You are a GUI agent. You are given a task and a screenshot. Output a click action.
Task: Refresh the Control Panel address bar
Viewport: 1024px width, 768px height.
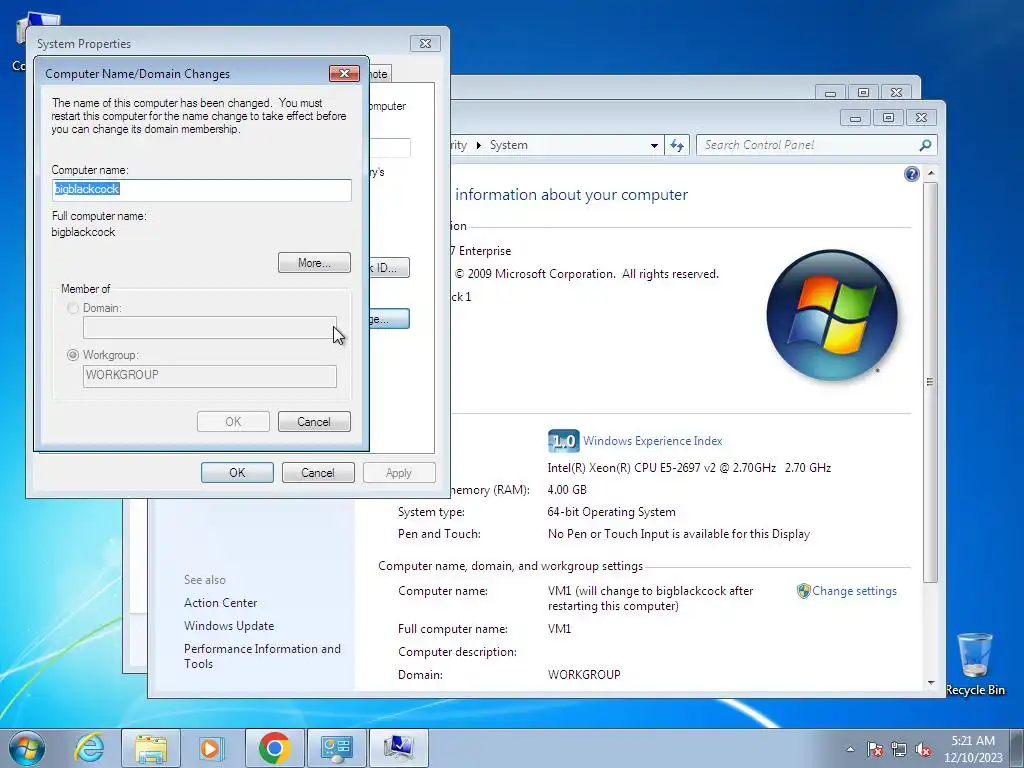click(x=677, y=145)
